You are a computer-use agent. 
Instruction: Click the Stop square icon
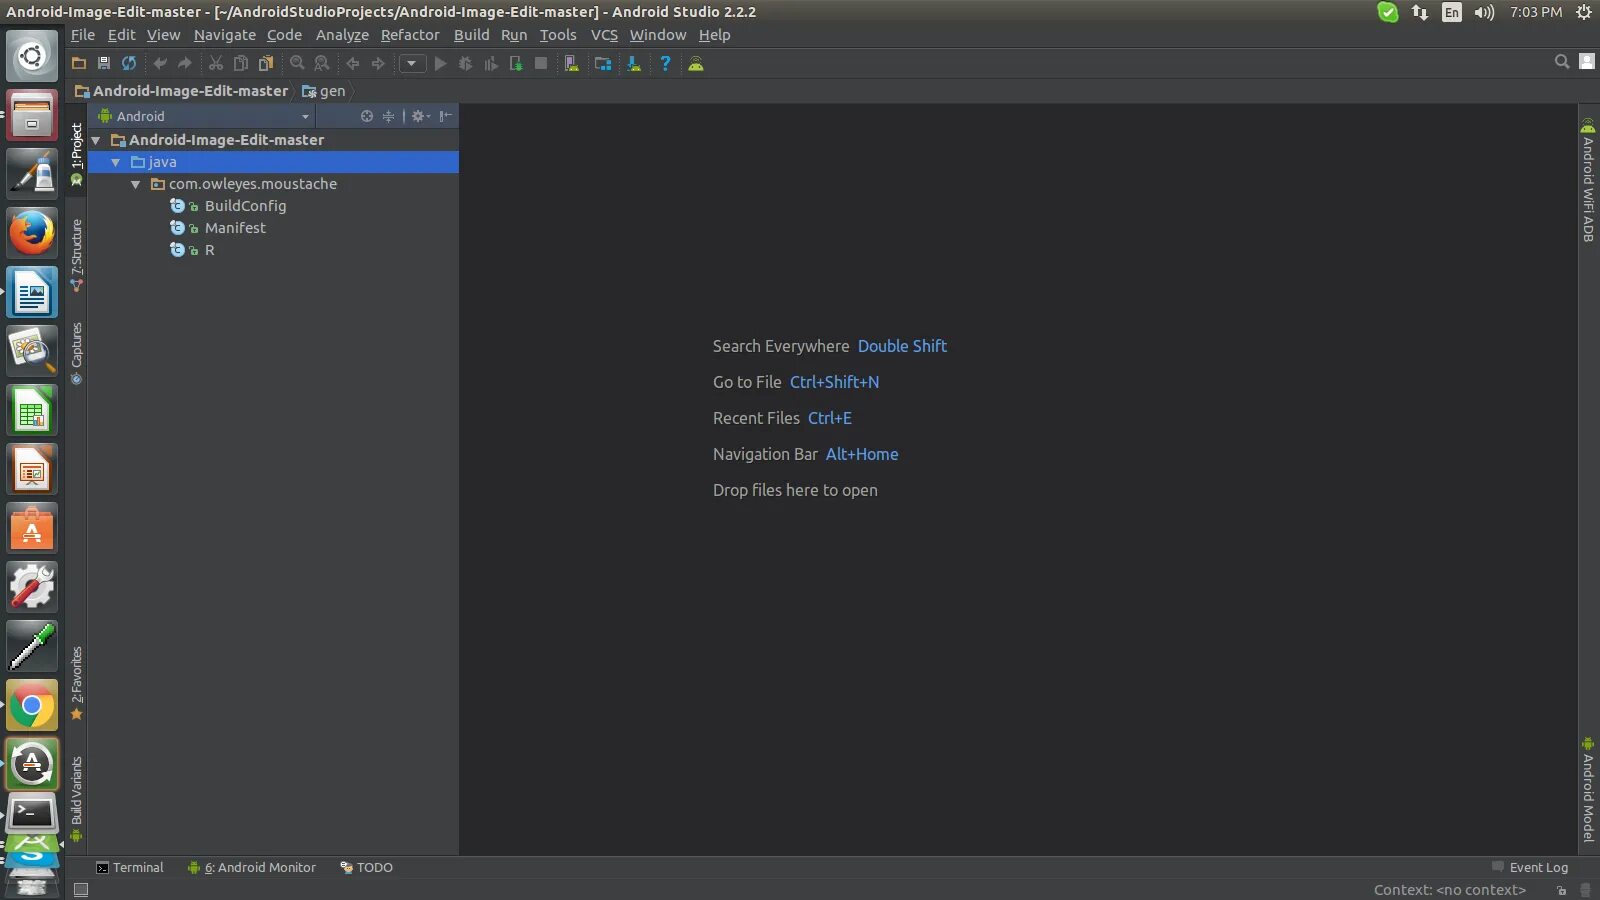541,63
